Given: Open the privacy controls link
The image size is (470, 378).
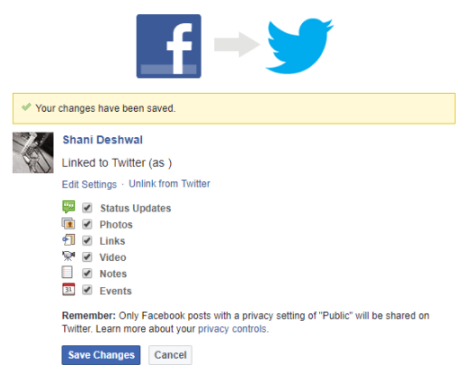Looking at the screenshot, I should (x=233, y=329).
